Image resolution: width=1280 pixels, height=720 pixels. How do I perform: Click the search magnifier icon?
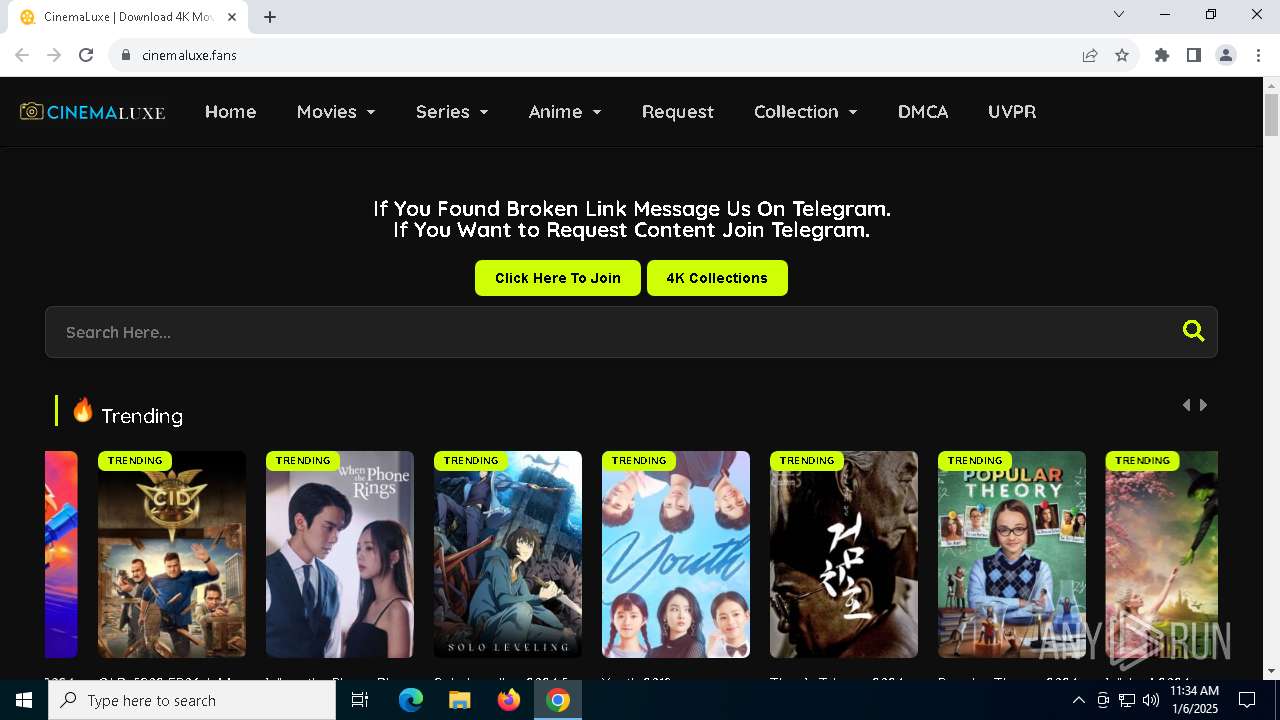click(1193, 331)
